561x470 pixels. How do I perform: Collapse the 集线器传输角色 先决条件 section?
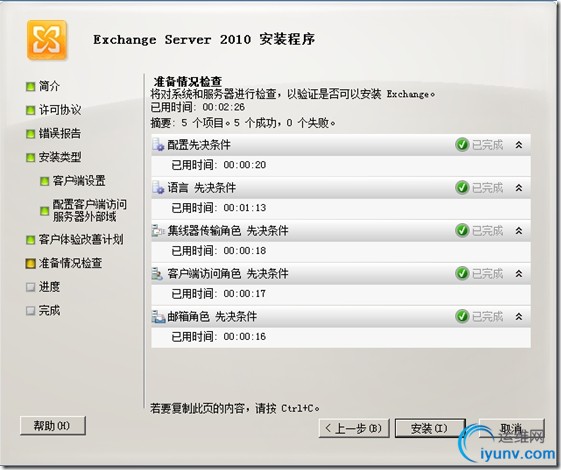(x=519, y=231)
